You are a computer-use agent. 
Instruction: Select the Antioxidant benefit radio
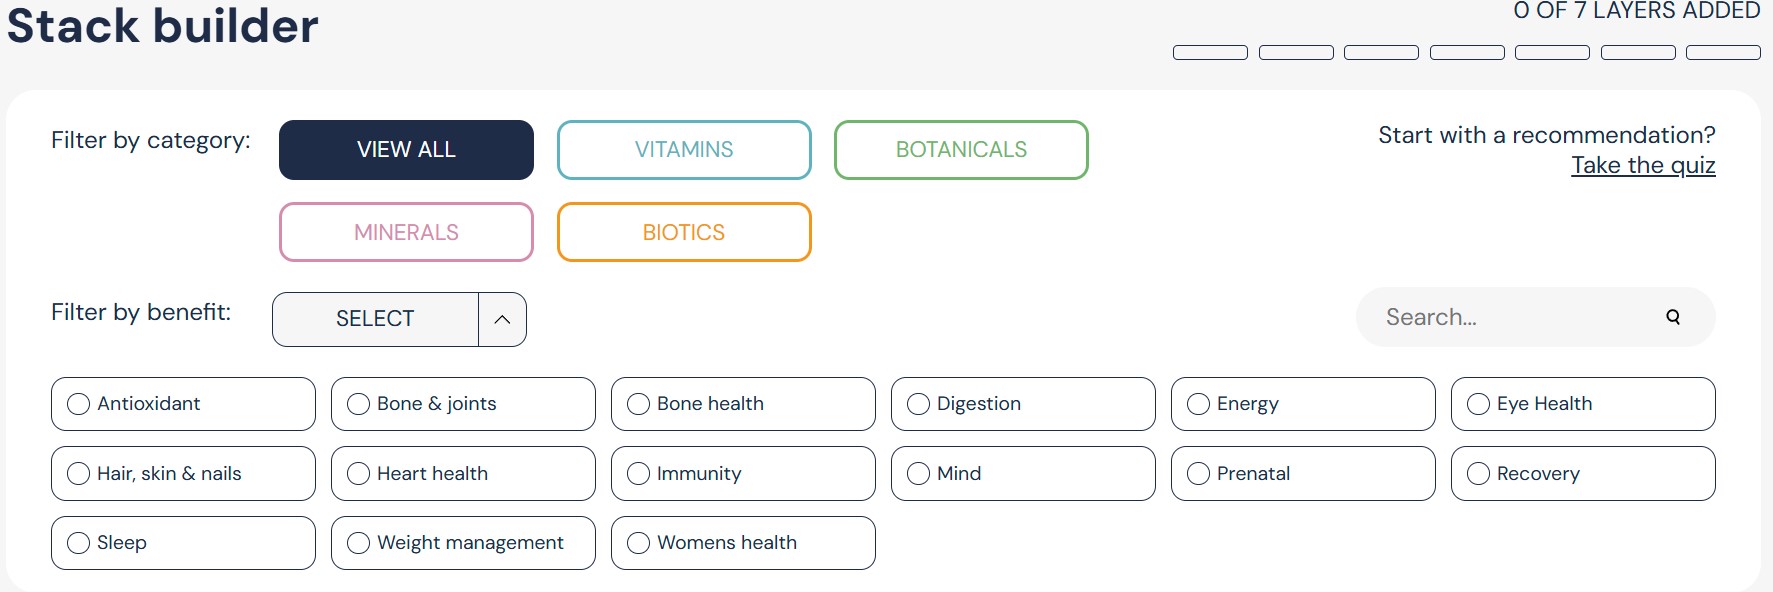pos(183,404)
